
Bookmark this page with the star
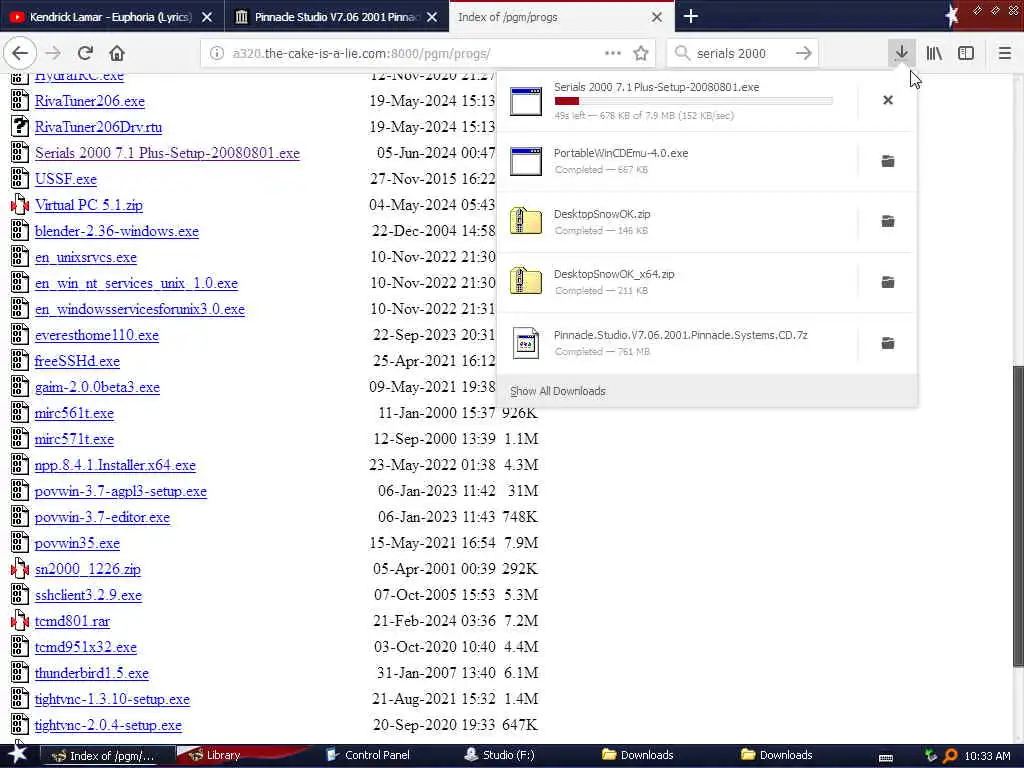pos(641,54)
